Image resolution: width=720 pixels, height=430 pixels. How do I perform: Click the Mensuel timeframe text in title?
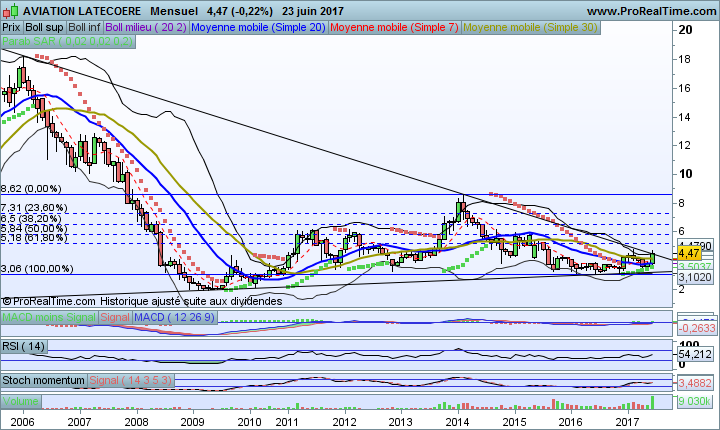[174, 11]
